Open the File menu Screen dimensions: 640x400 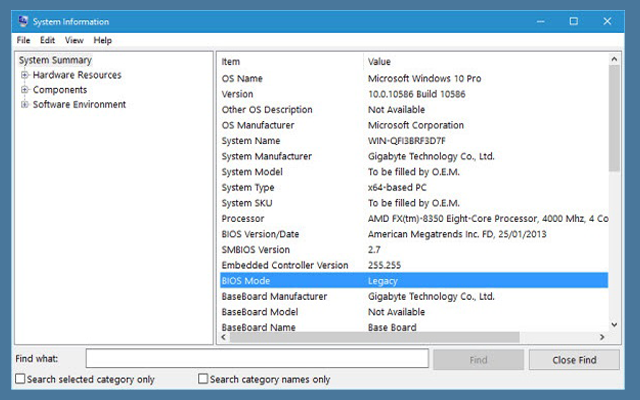(x=24, y=40)
